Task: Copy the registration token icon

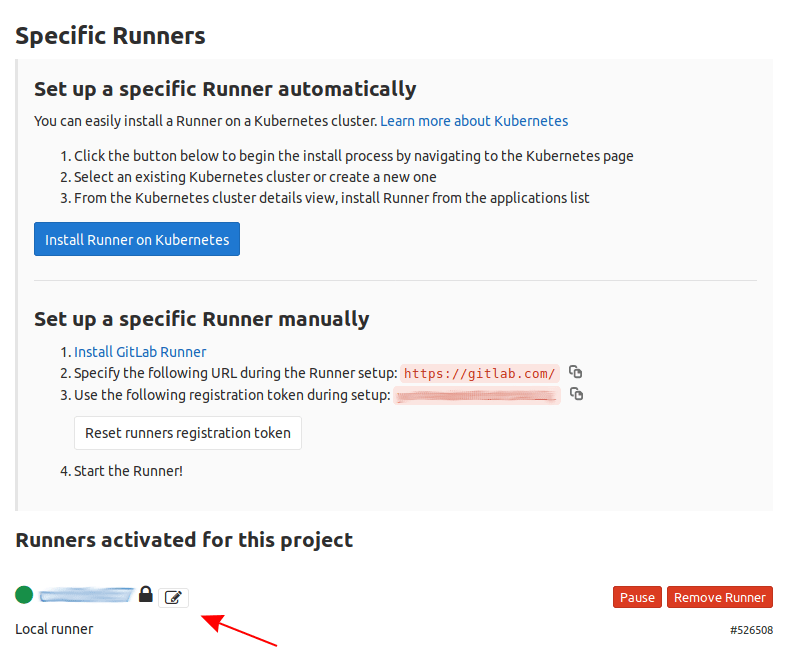Action: pos(576,394)
